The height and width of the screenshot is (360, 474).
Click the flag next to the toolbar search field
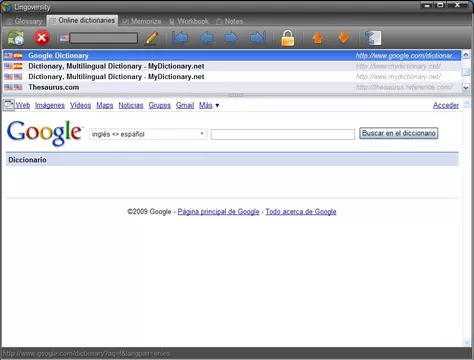[64, 38]
